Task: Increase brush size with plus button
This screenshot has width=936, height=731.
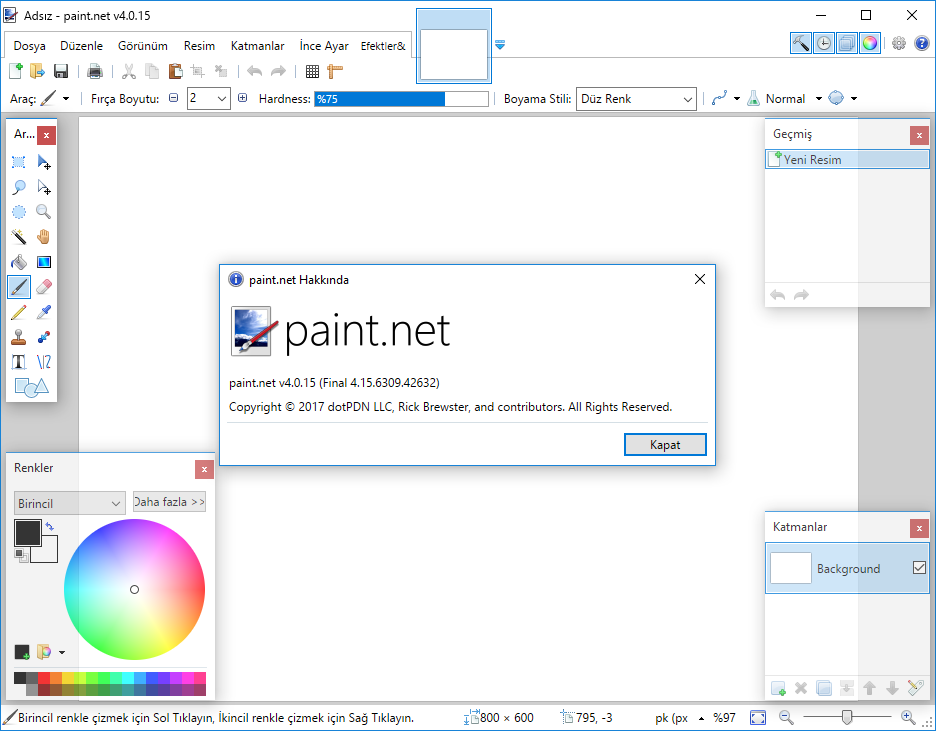Action: click(242, 98)
